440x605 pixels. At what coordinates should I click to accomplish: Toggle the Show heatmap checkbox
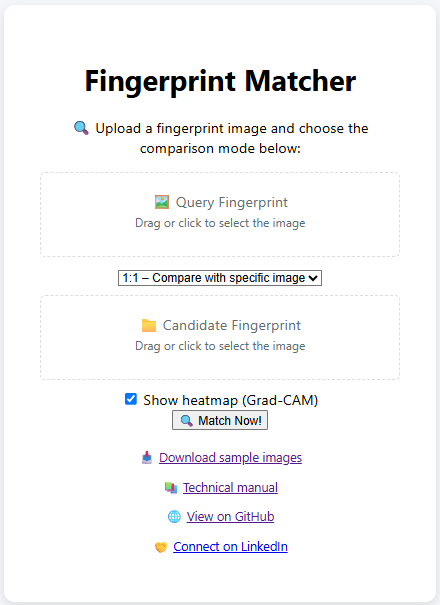[131, 399]
